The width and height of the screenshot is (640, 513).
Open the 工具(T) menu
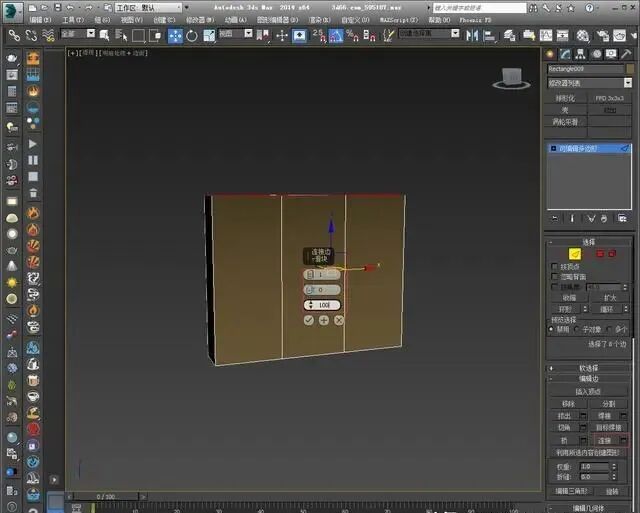tap(73, 20)
